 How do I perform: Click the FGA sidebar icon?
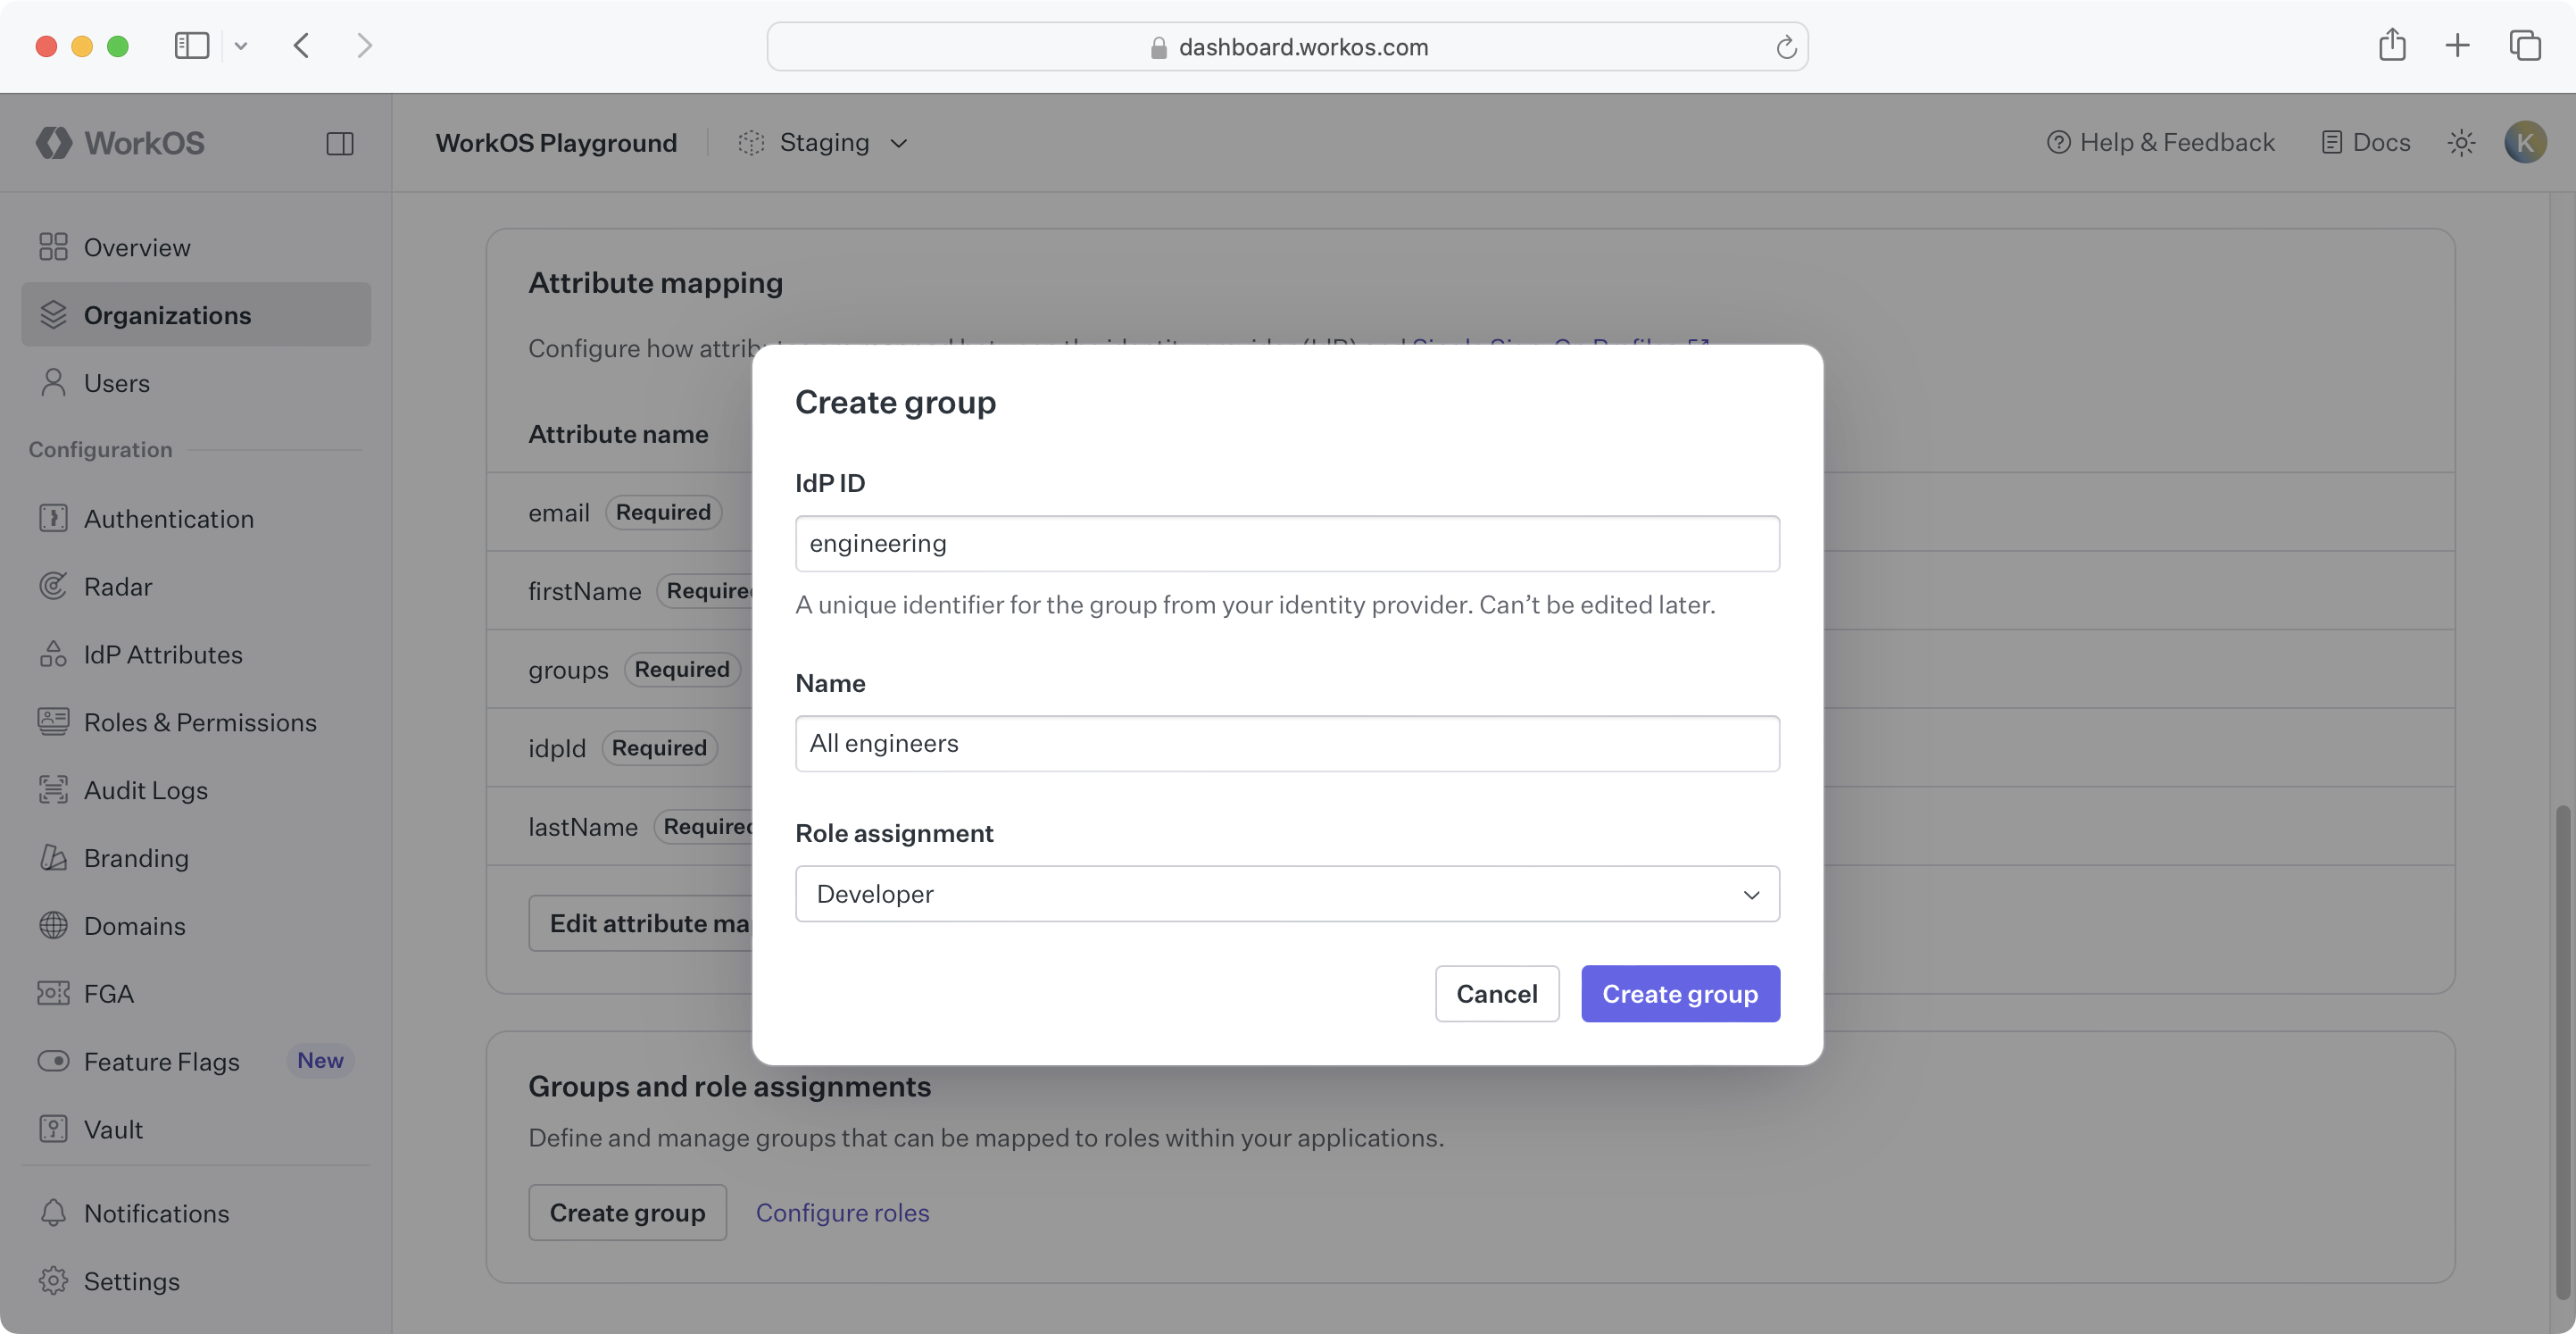53,994
